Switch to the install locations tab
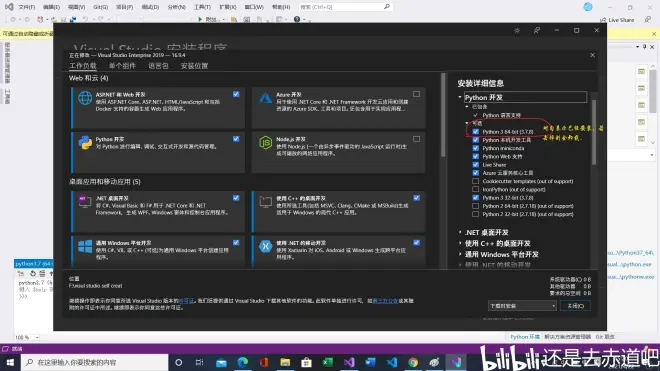 194,66
